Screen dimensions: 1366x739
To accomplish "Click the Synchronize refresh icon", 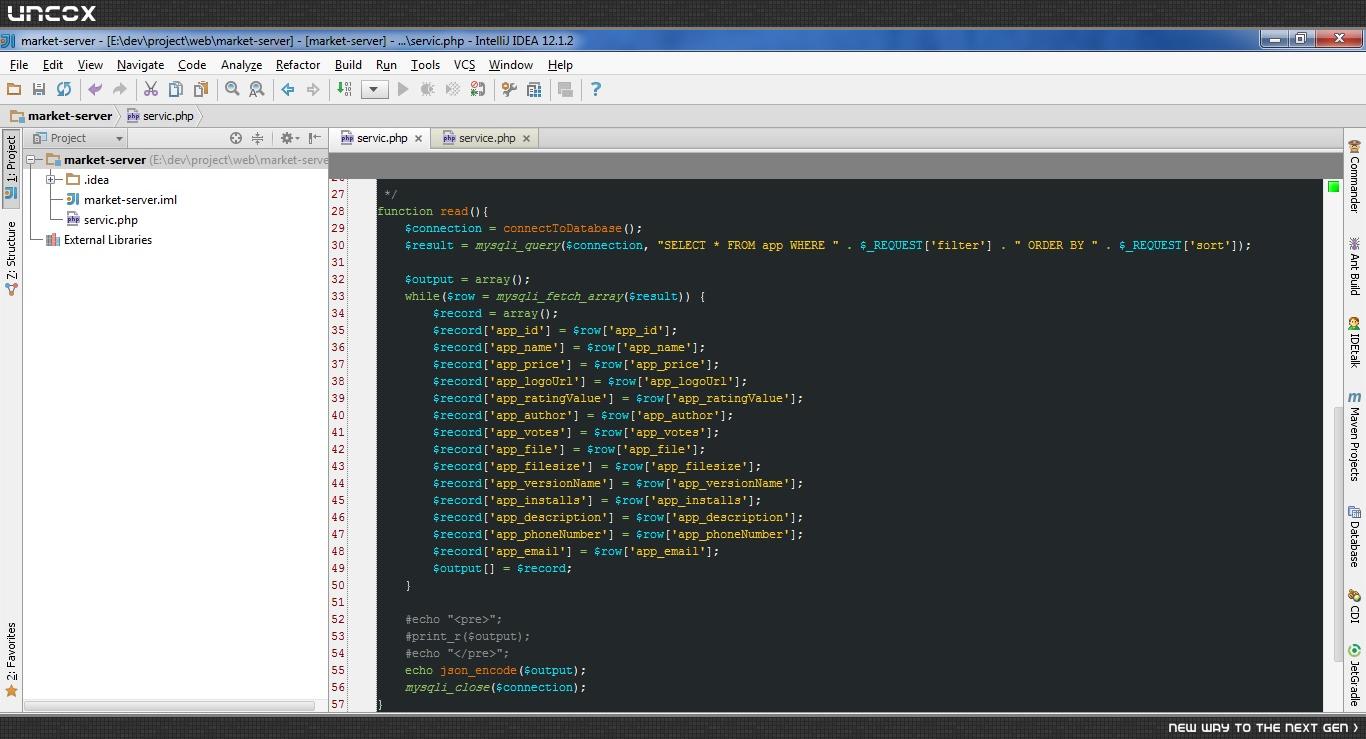I will click(x=64, y=89).
